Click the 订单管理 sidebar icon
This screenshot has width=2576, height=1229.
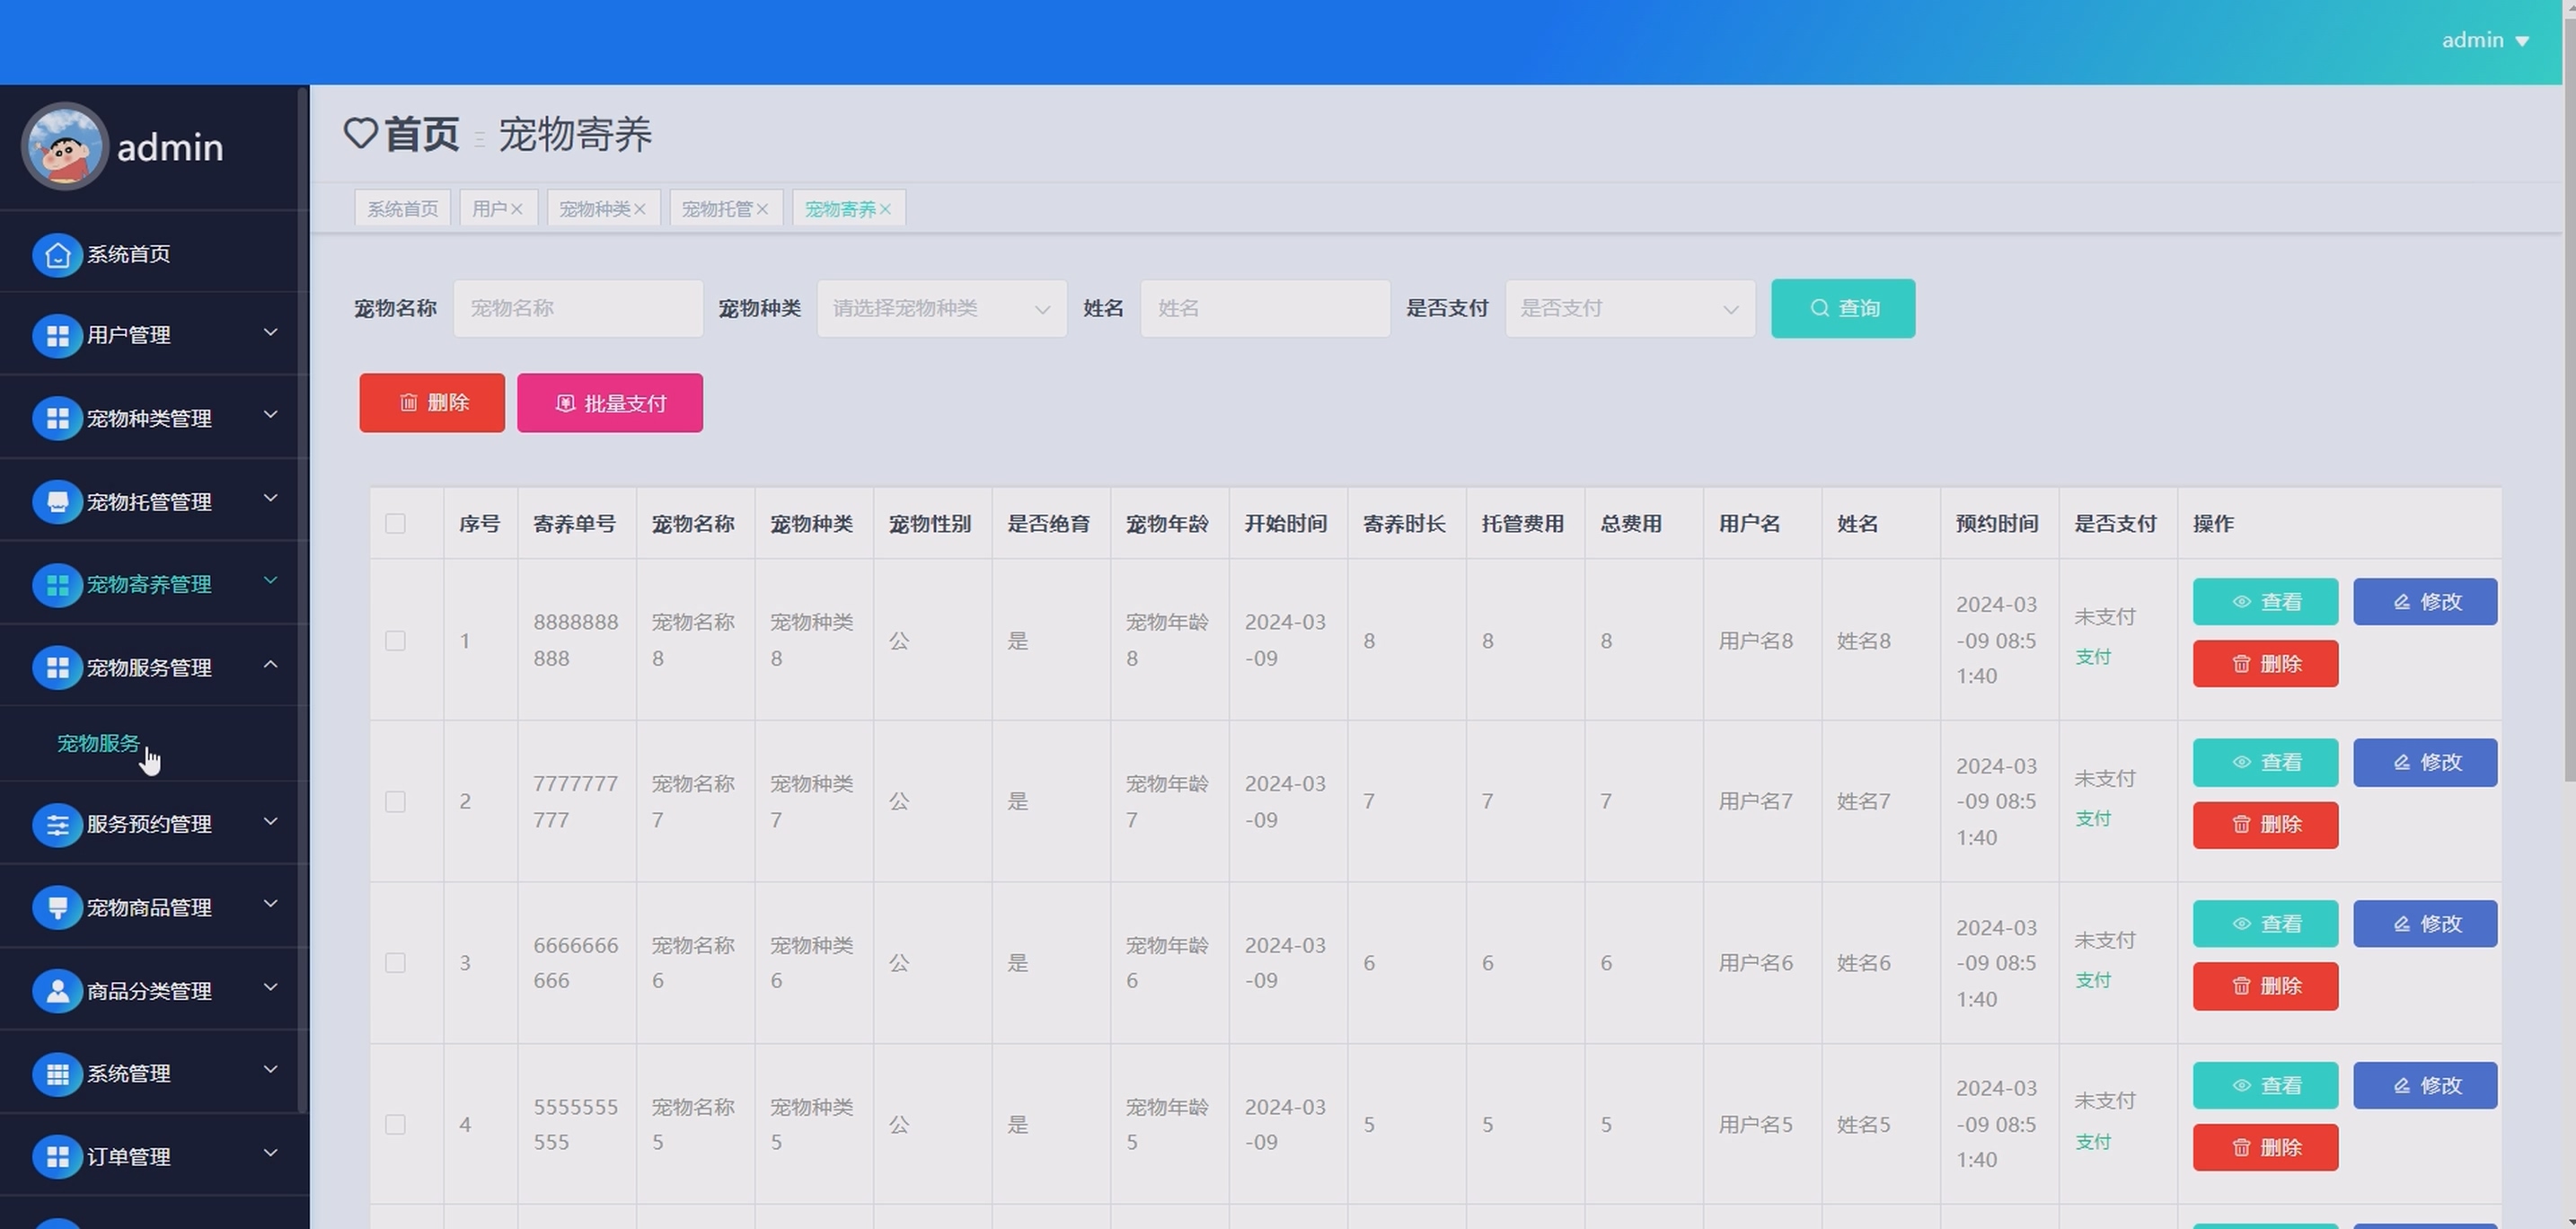57,1156
